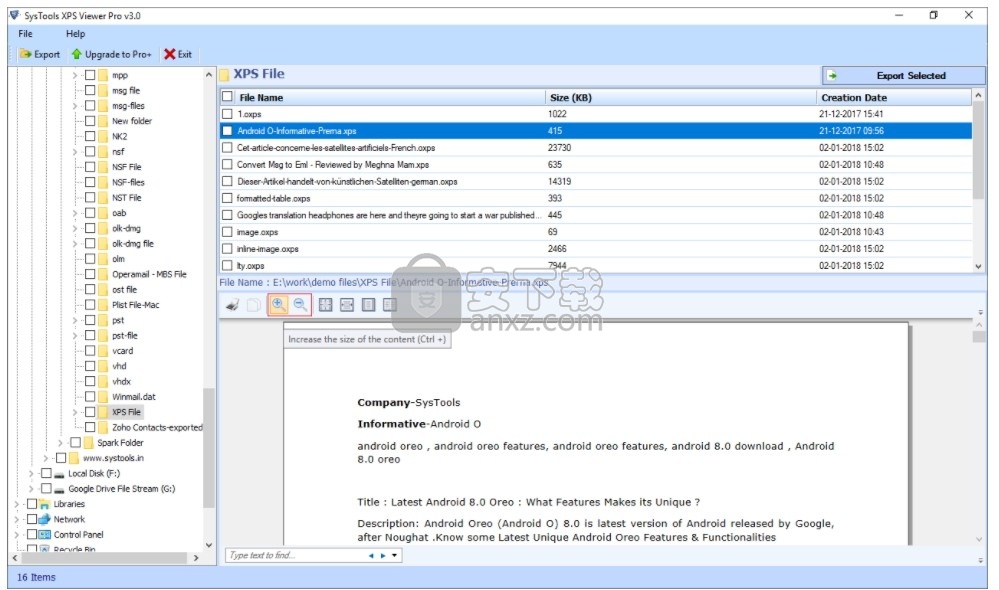Expand the pst-file folder node
The width and height of the screenshot is (999, 590).
[x=75, y=336]
